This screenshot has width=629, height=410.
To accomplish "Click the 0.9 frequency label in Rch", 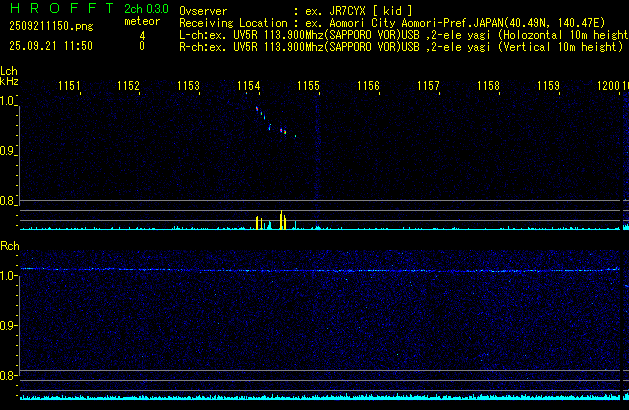I will pos(8,326).
